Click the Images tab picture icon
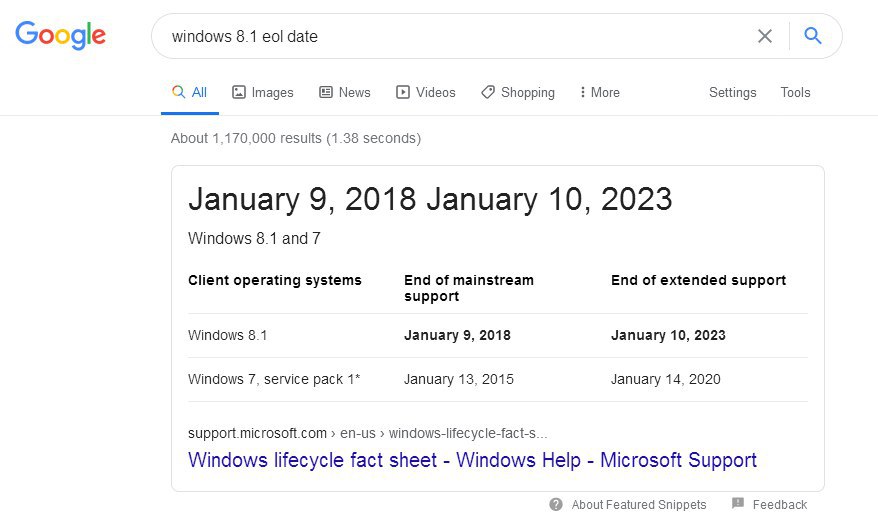The image size is (878, 525). point(239,92)
